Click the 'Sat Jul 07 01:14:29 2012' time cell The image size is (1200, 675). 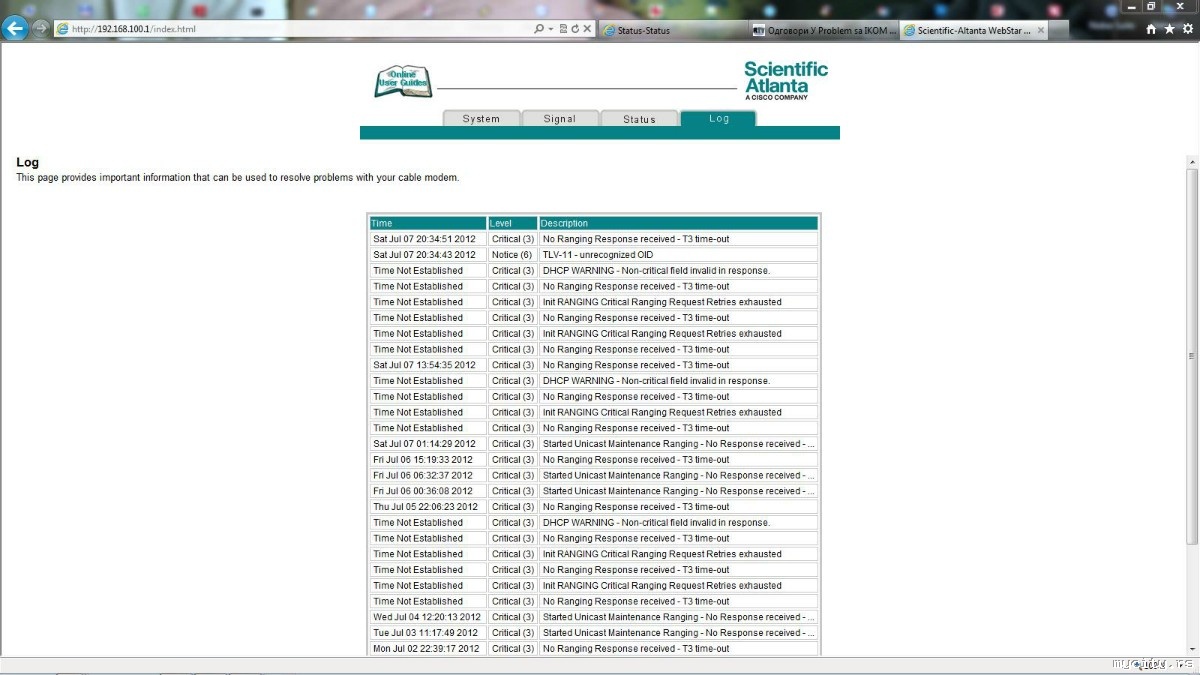[428, 444]
